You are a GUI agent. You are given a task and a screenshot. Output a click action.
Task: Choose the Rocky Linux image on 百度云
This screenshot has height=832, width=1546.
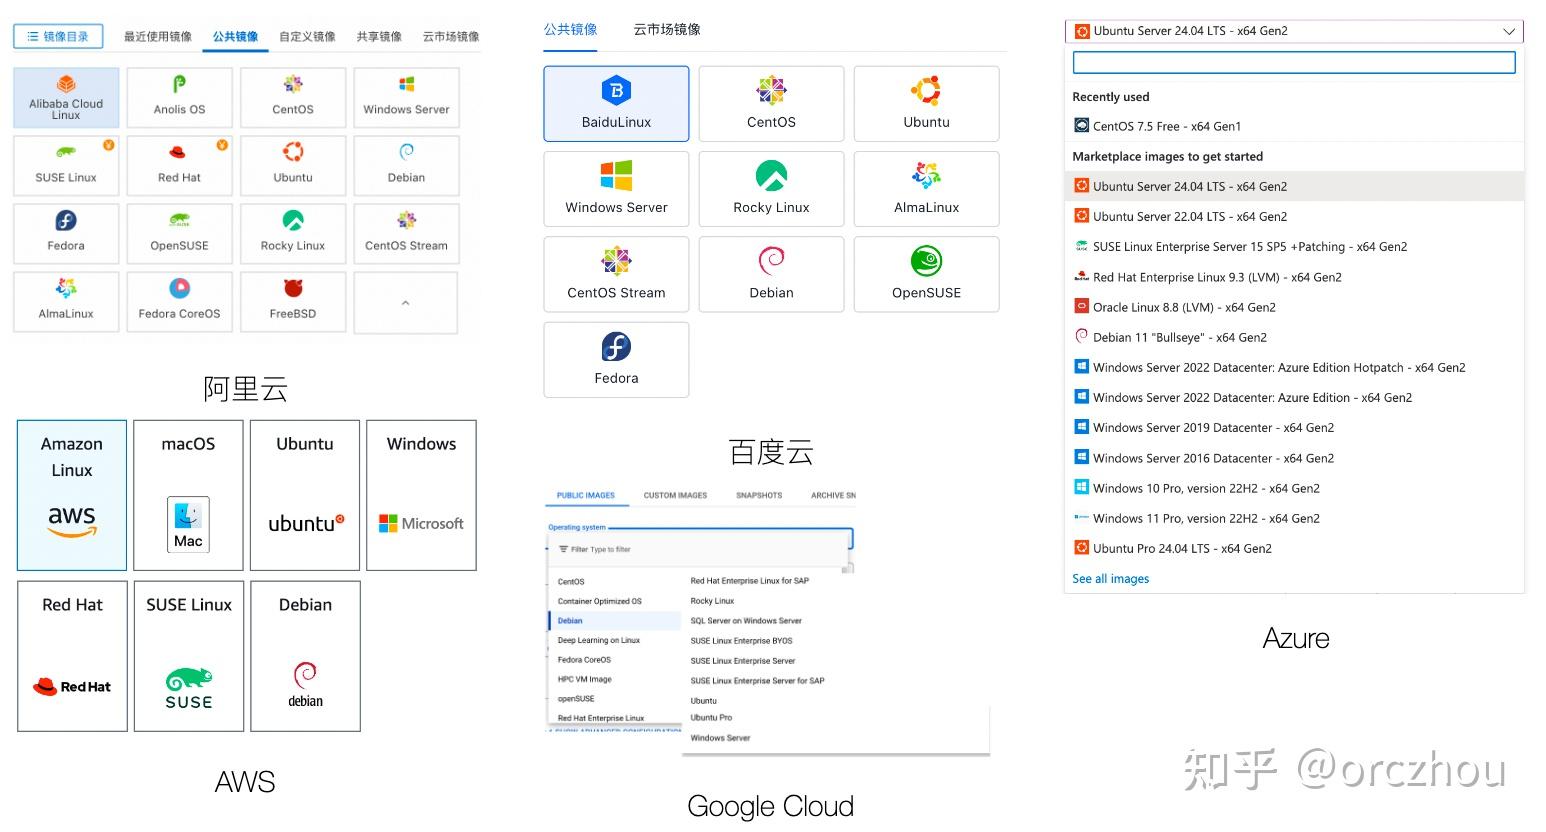(x=770, y=189)
